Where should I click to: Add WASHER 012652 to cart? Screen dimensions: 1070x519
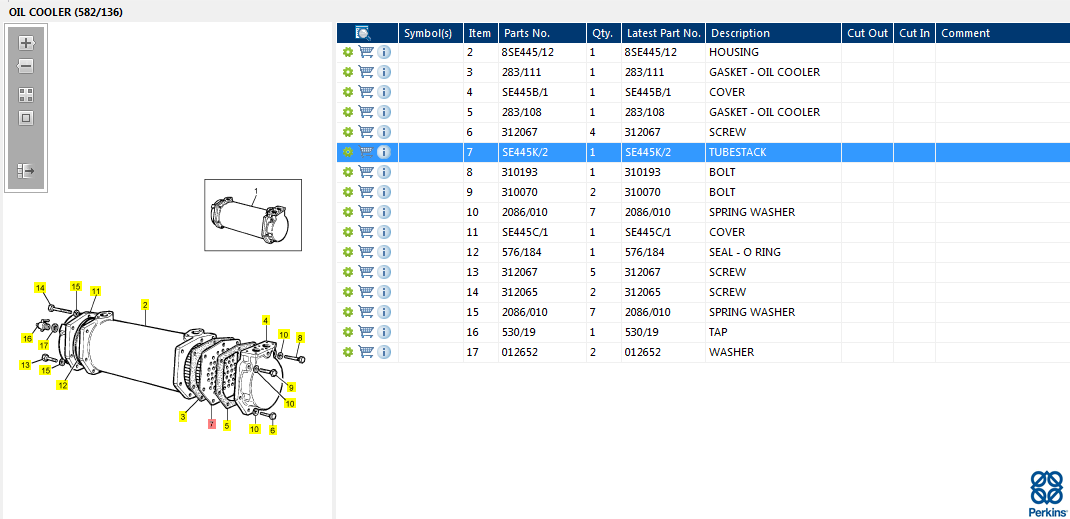(366, 352)
